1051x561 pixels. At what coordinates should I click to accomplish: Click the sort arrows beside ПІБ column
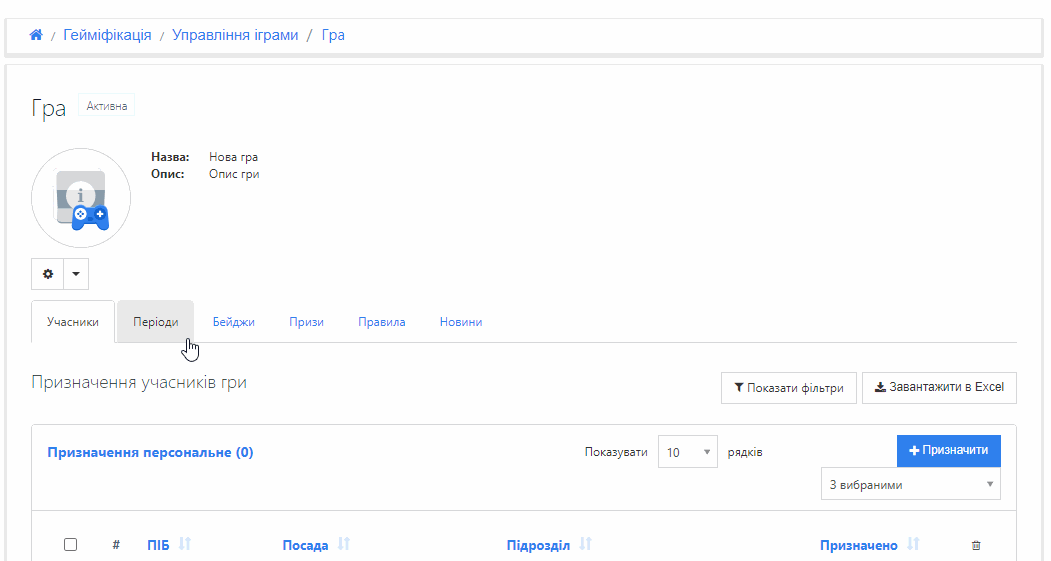point(185,545)
